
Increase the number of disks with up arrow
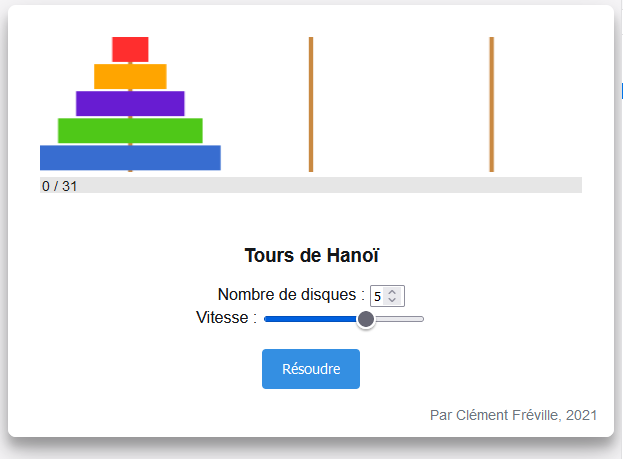tap(392, 292)
